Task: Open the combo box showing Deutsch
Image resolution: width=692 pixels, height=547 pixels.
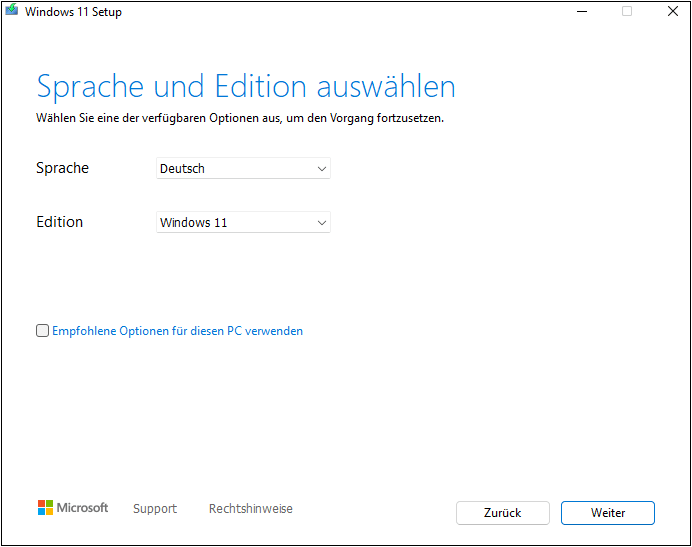Action: pos(235,169)
